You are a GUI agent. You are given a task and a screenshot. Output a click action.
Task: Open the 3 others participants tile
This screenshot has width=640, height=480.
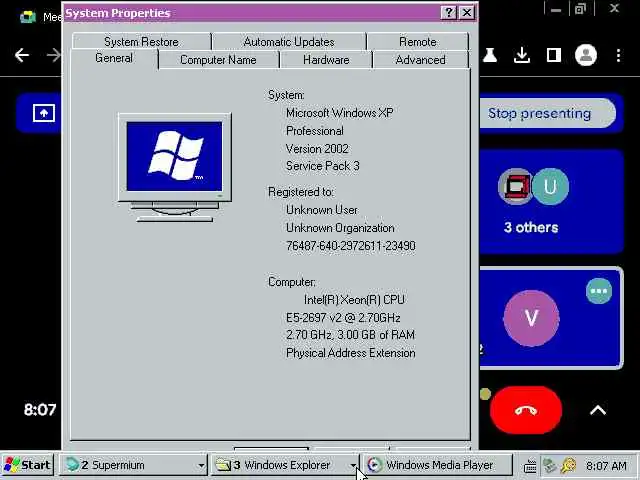pos(551,201)
